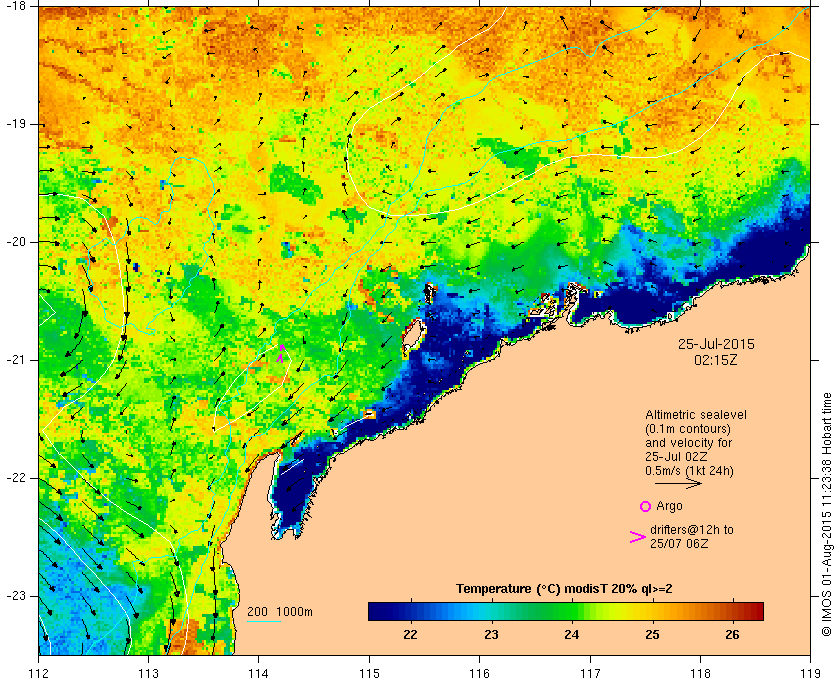Viewport: 840px width, 680px height.
Task: Click longitude axis label 113
Action: click(x=148, y=672)
